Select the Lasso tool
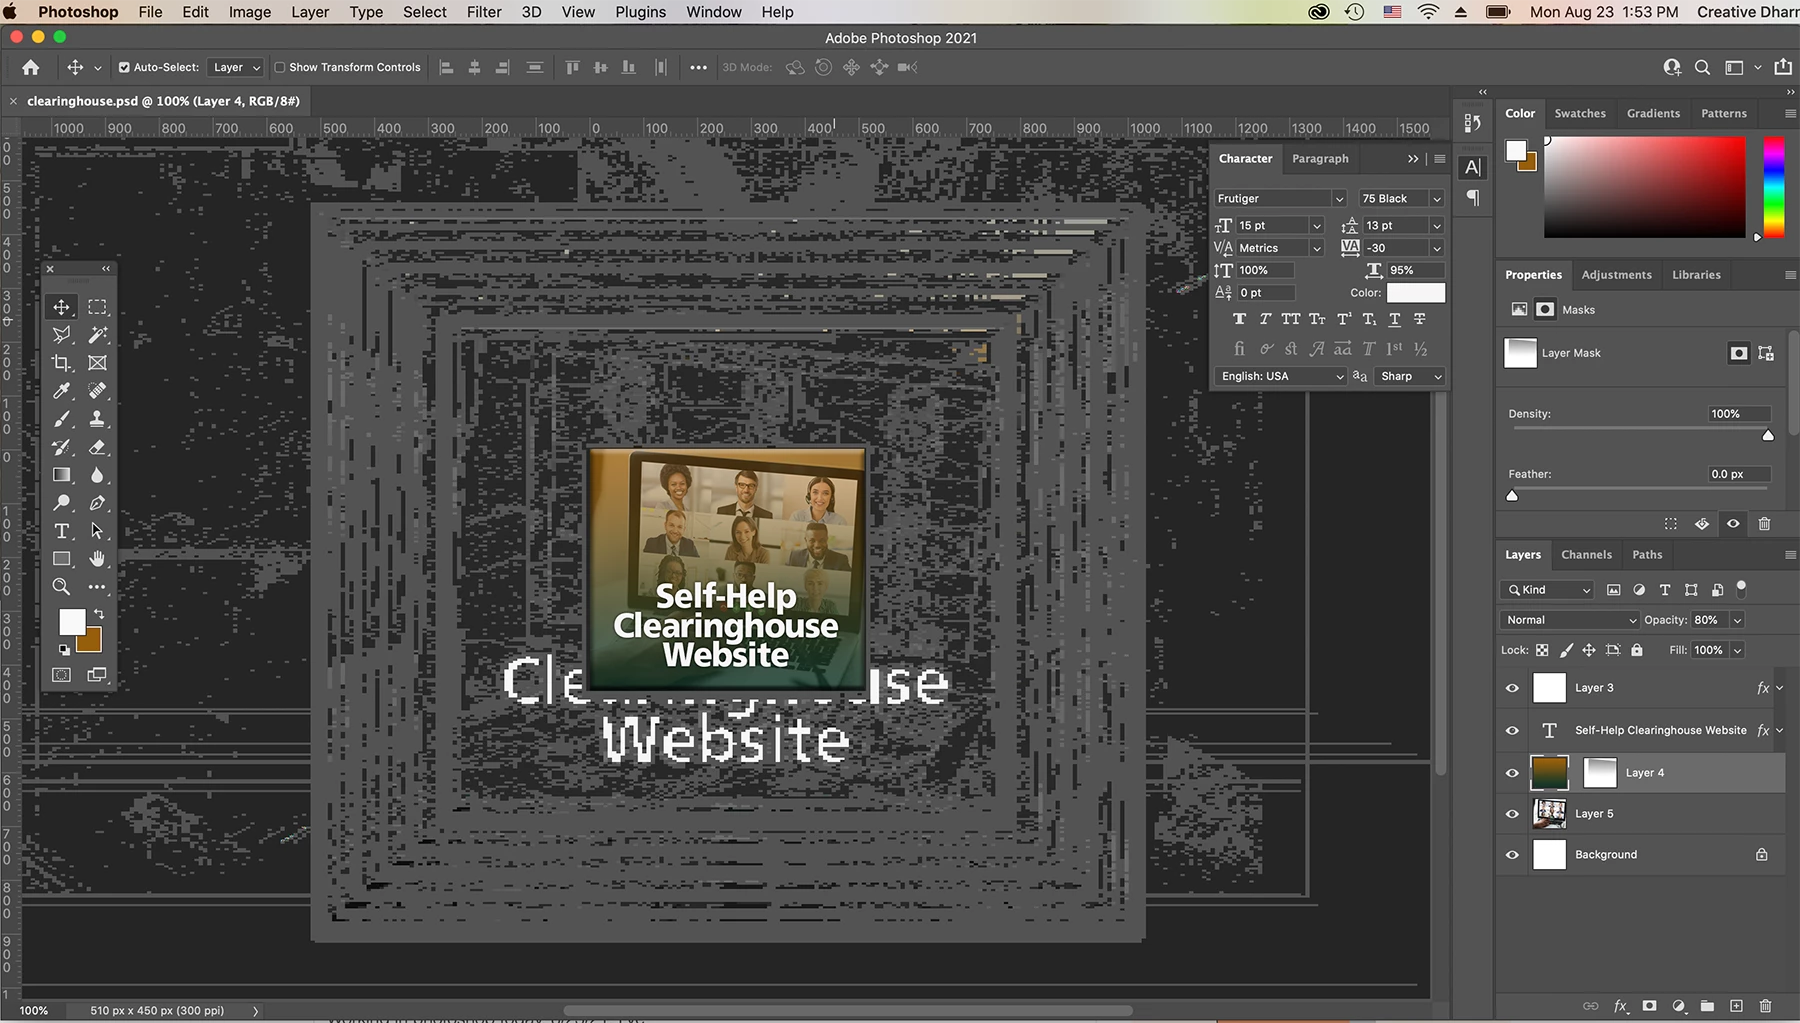Viewport: 1800px width, 1023px height. 62,335
